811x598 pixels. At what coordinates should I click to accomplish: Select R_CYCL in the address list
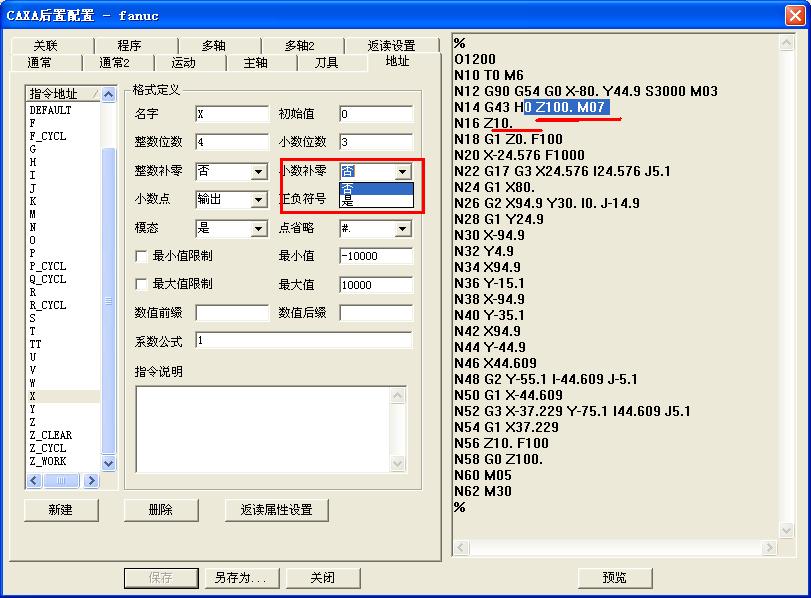[x=48, y=305]
